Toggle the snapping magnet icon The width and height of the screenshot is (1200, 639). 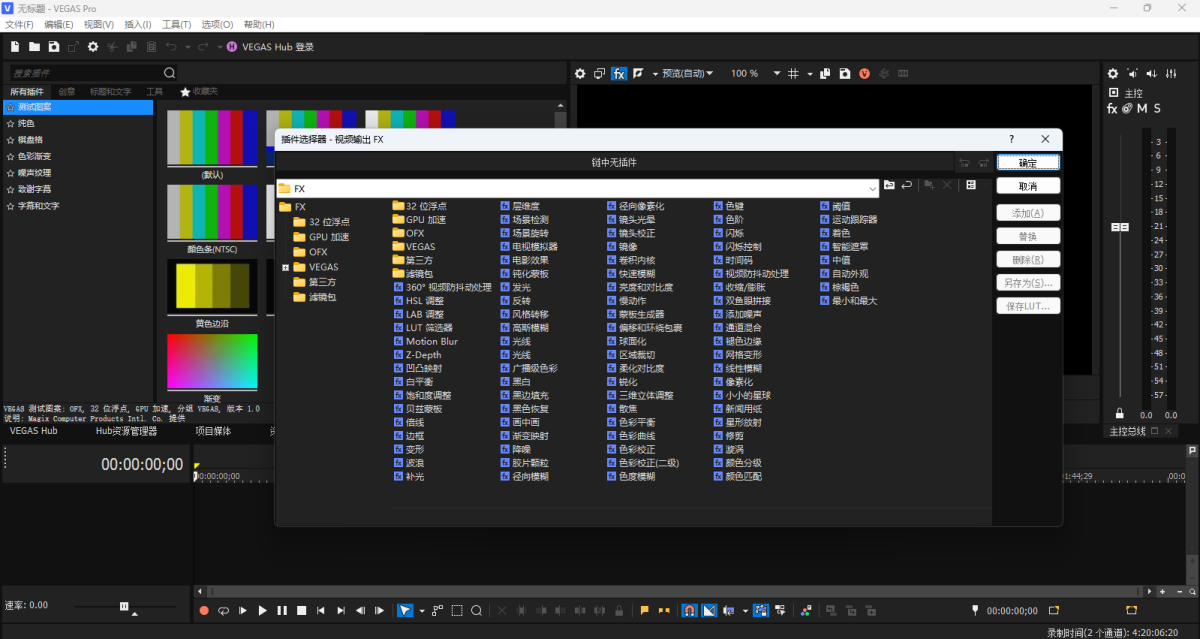click(x=689, y=610)
